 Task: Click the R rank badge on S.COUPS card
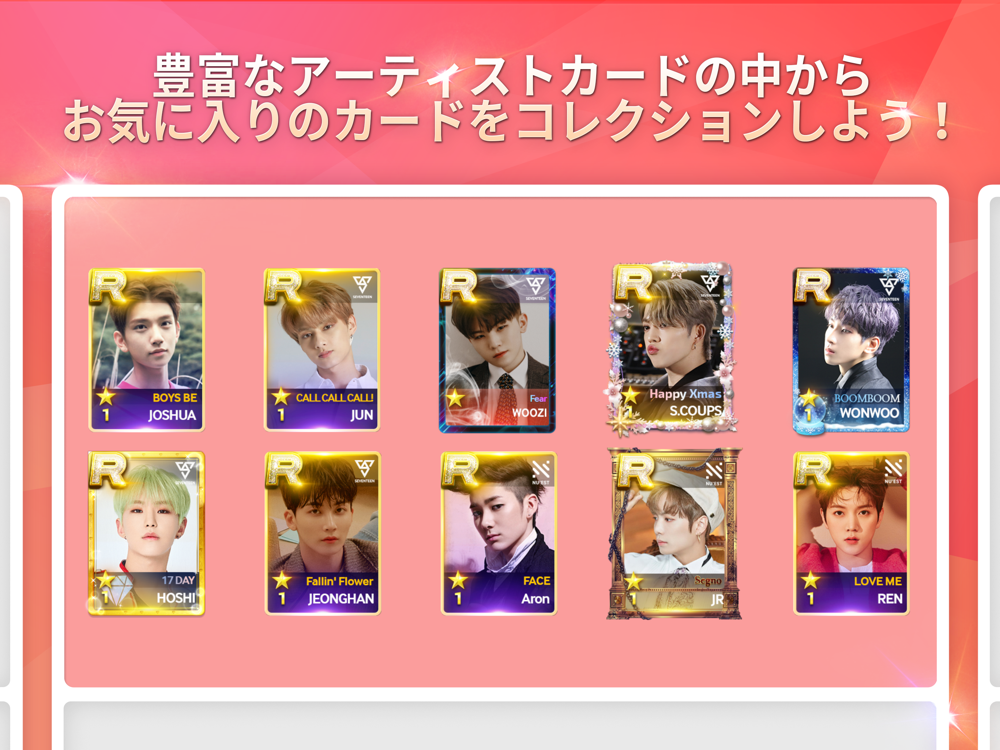(x=633, y=283)
